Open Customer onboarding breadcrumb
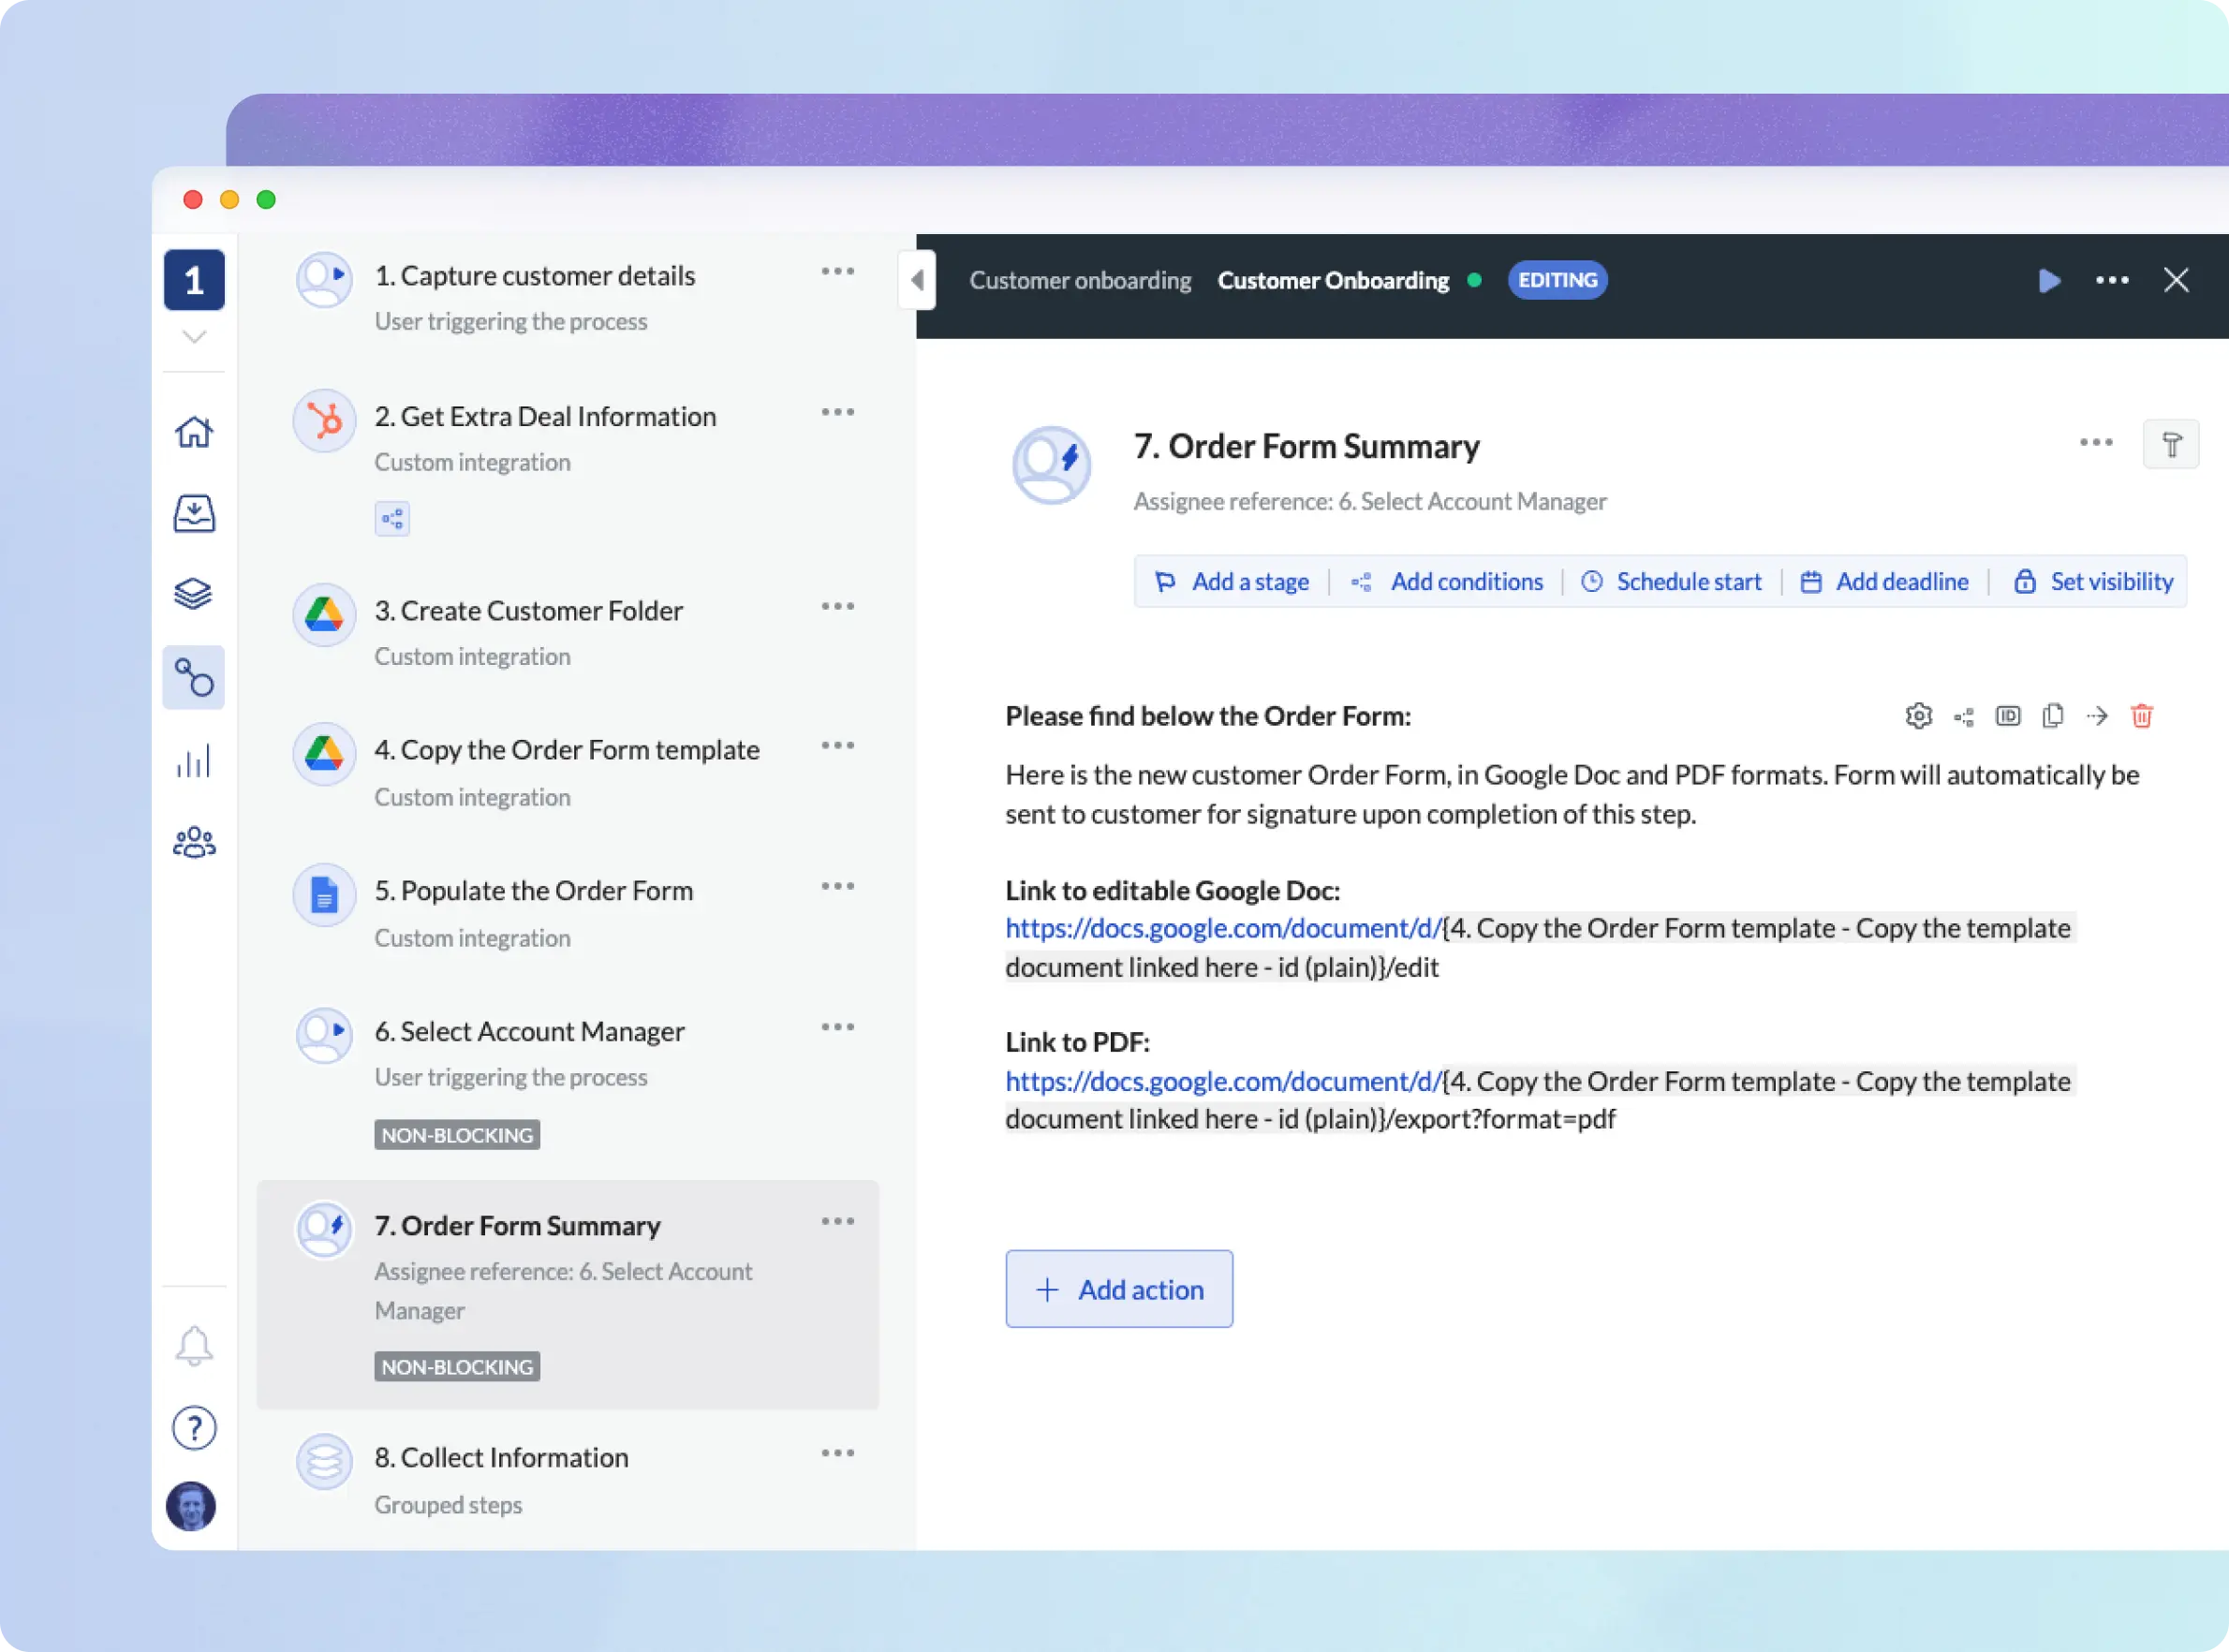 pyautogui.click(x=1079, y=280)
